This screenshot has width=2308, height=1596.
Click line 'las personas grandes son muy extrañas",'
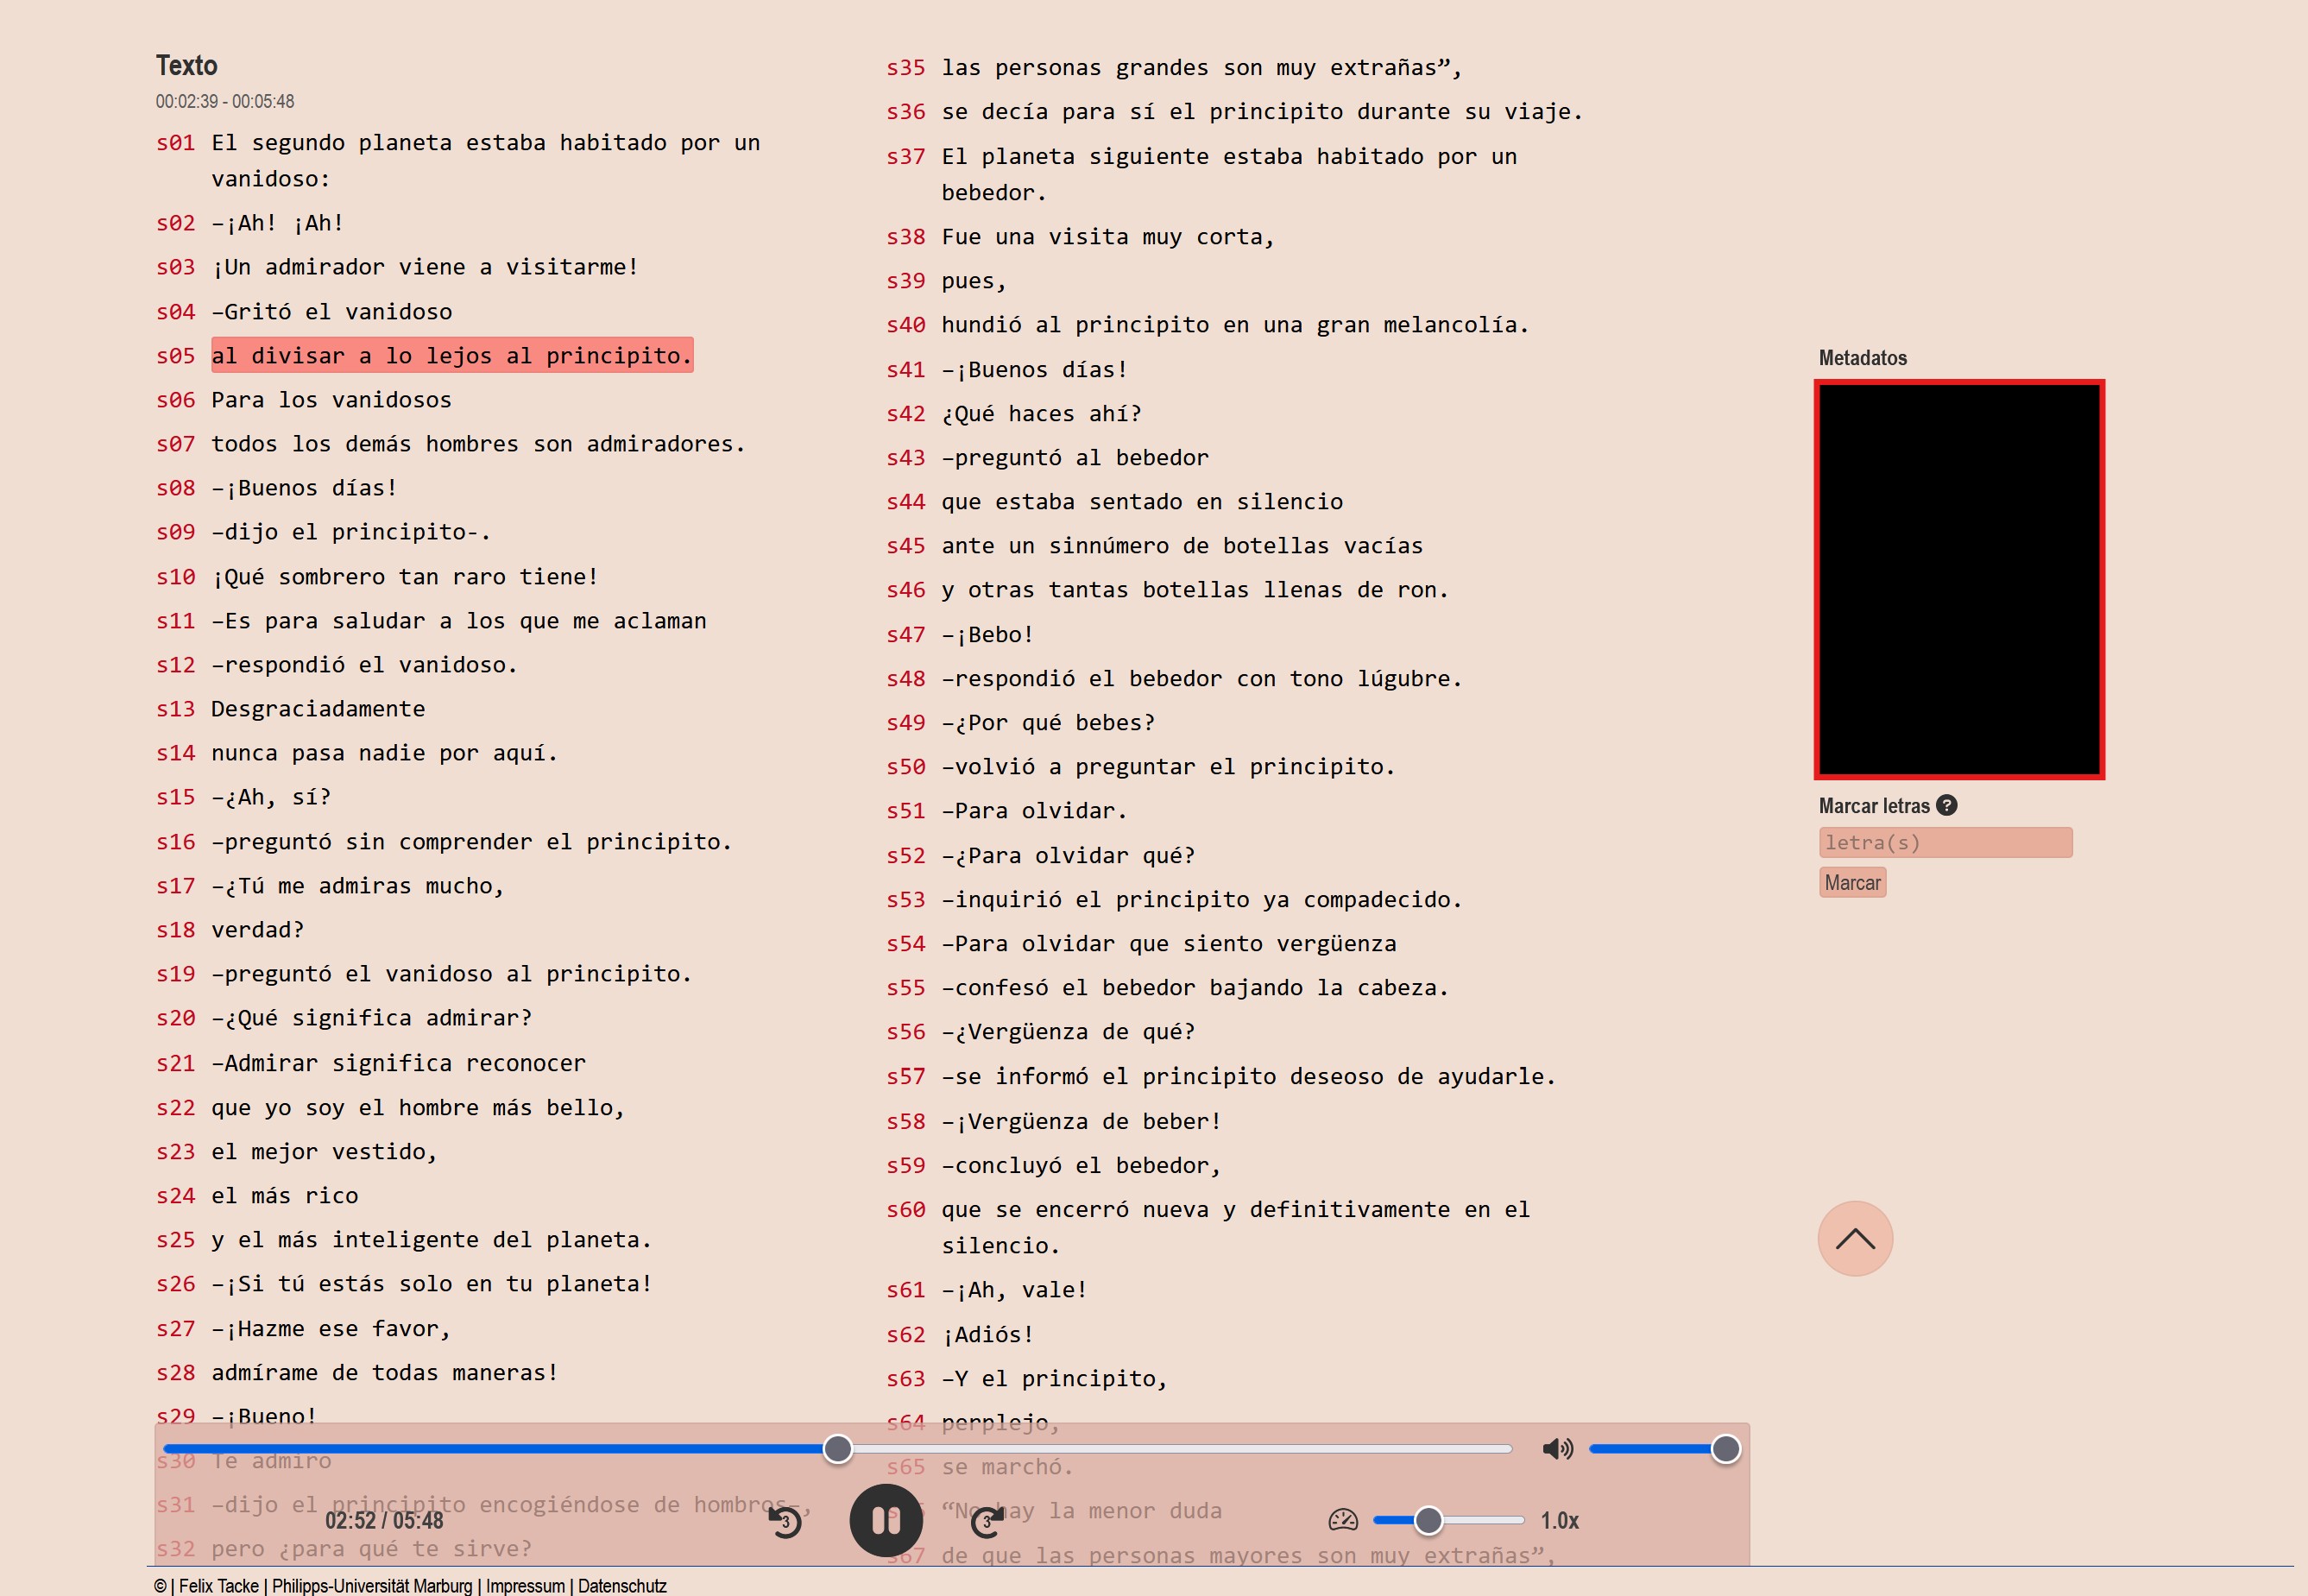tap(1202, 67)
